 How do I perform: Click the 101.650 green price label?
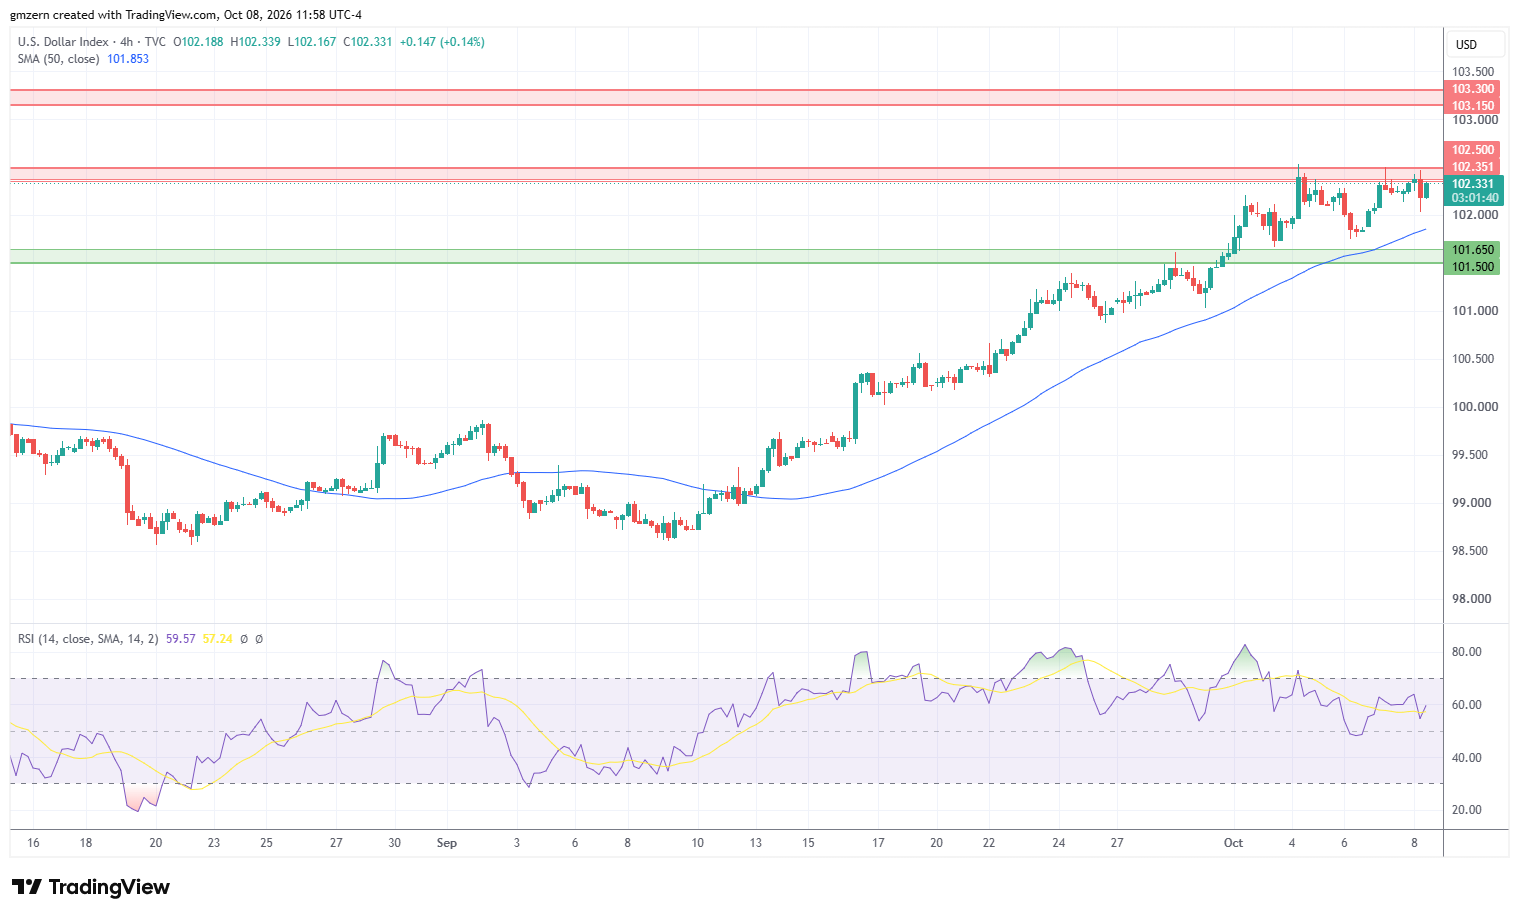1473,250
